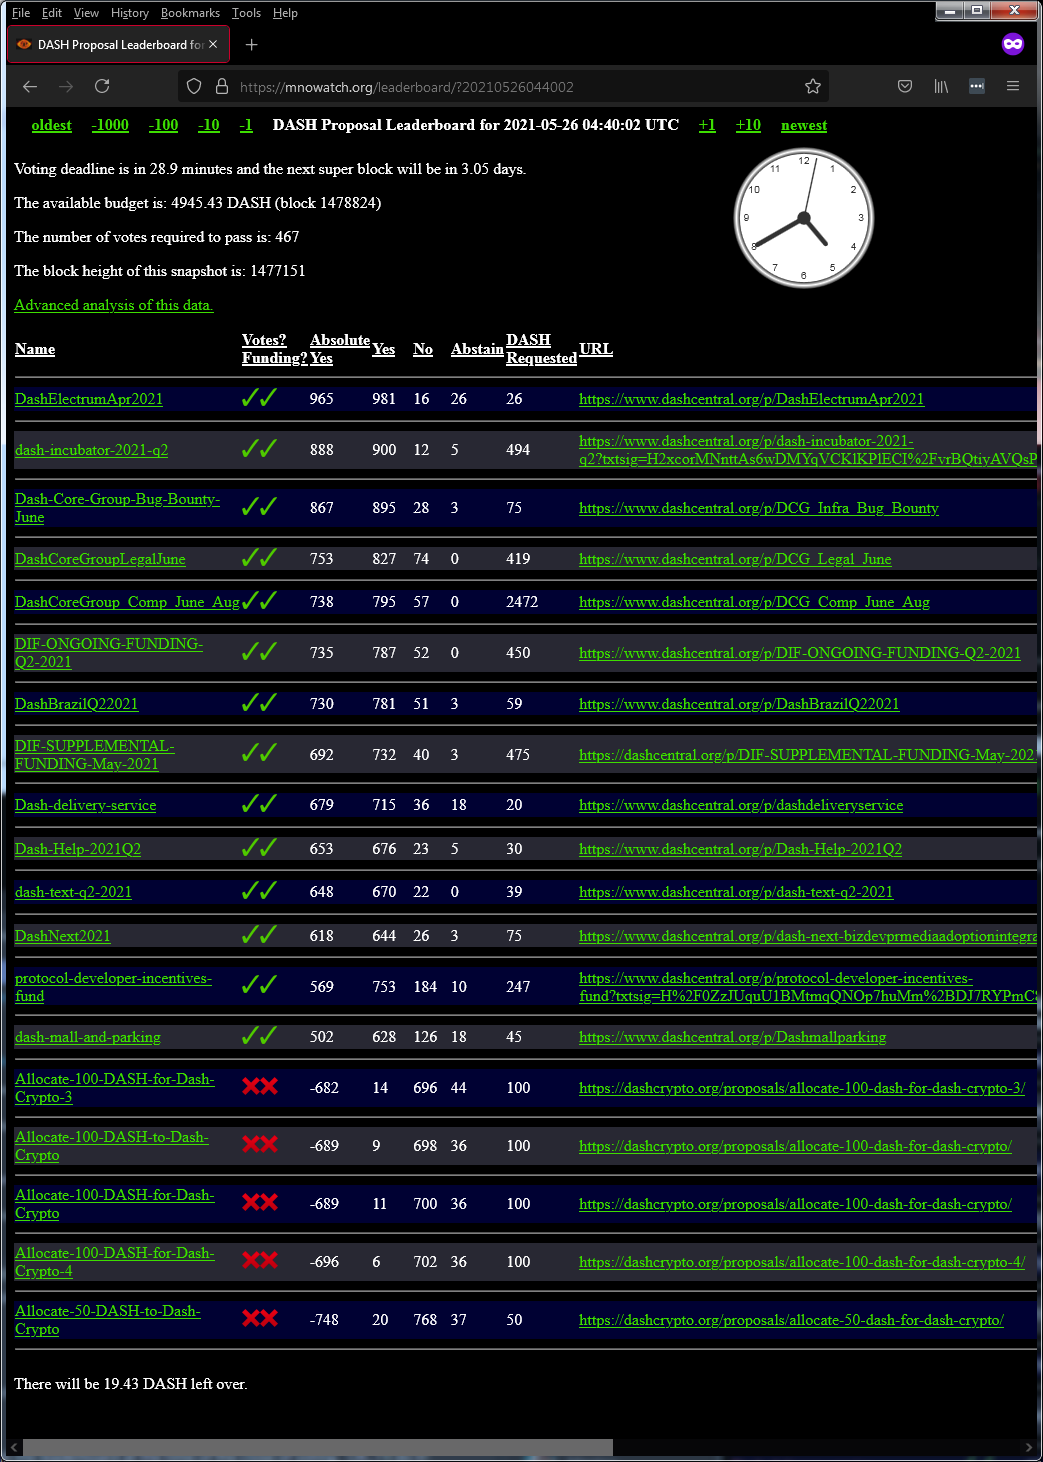
Task: Visit the Dashmallparking dashcentral URL
Action: click(x=732, y=1037)
